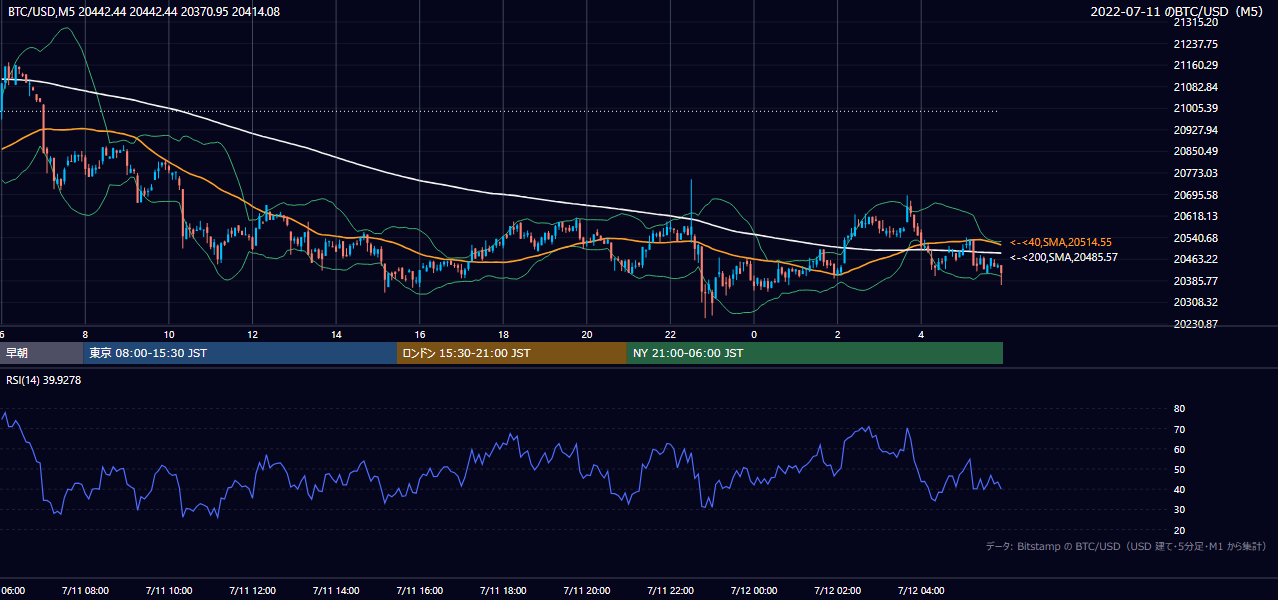The height and width of the screenshot is (600, 1278).
Task: Click hour tick 8 under price chart
Action: (85, 335)
